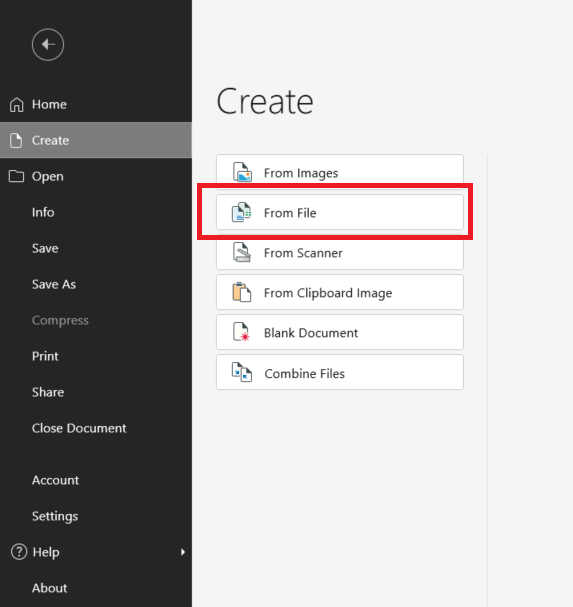Expand the Help submenu arrow

point(183,552)
